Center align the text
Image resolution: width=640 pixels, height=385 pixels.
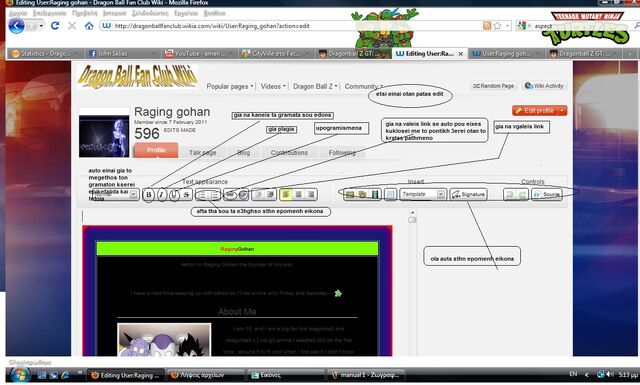(x=298, y=195)
